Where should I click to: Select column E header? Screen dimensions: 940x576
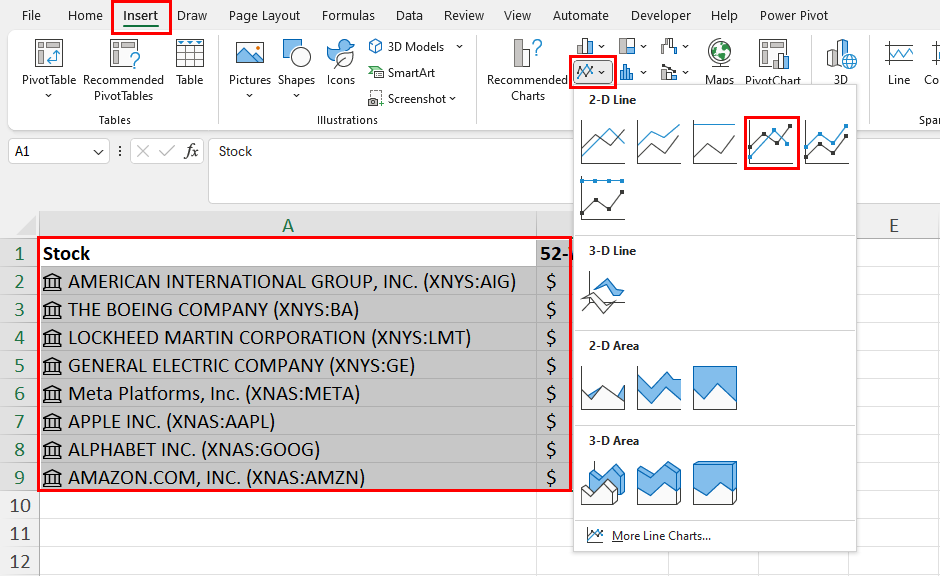click(893, 225)
